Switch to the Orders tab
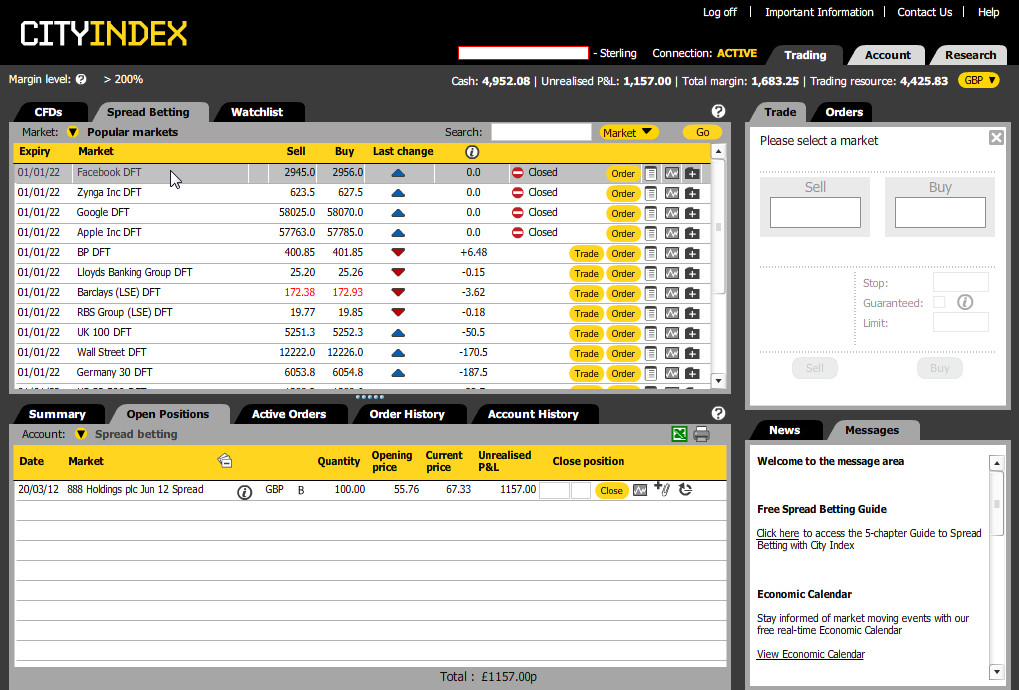Viewport: 1019px width, 690px height. (844, 112)
